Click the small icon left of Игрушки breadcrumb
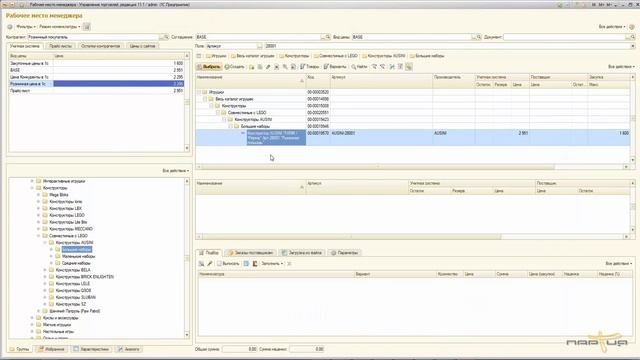 (x=199, y=56)
